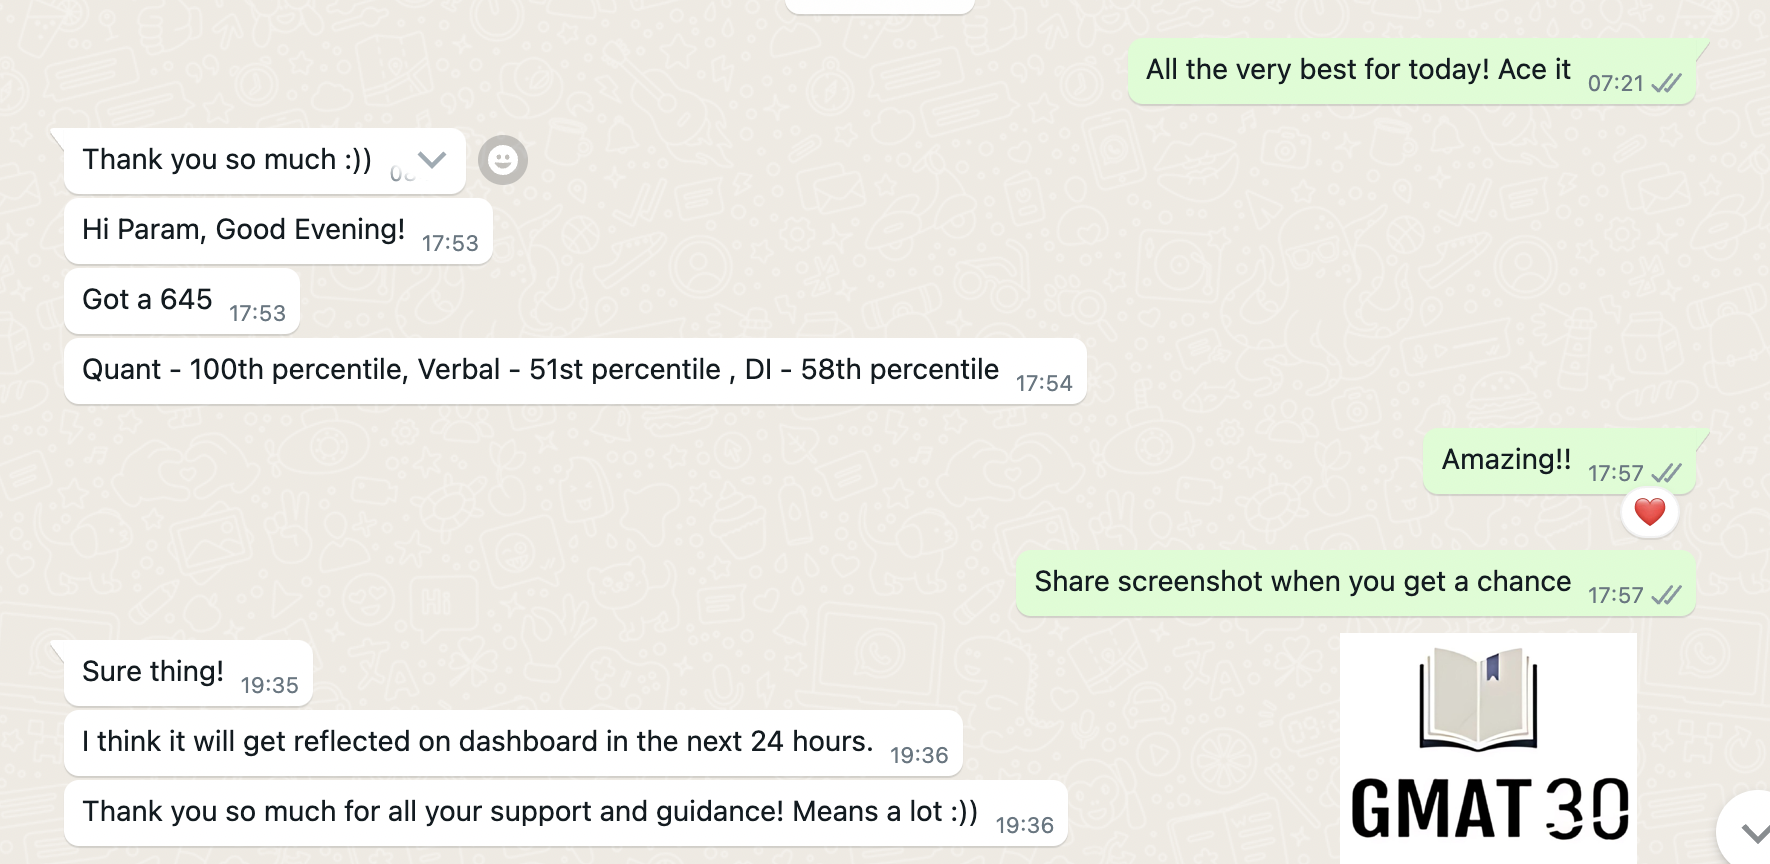Click the red heart reaction under 'Amazing!!'
The image size is (1770, 864).
pos(1649,512)
